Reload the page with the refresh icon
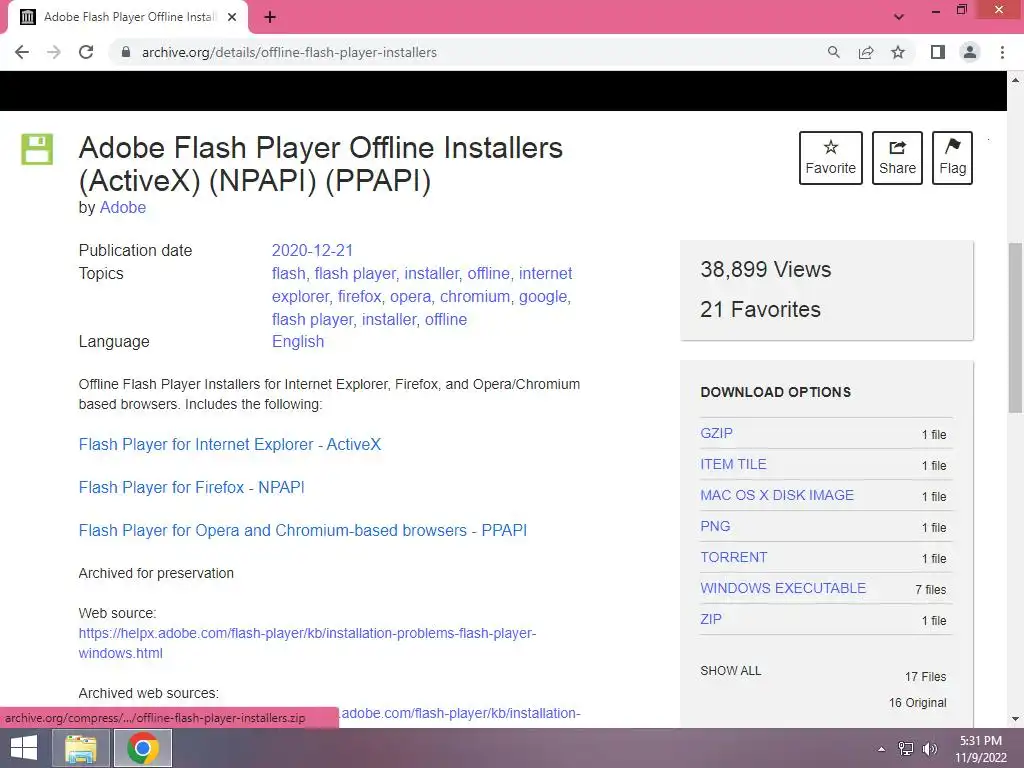This screenshot has width=1024, height=768. pos(86,52)
